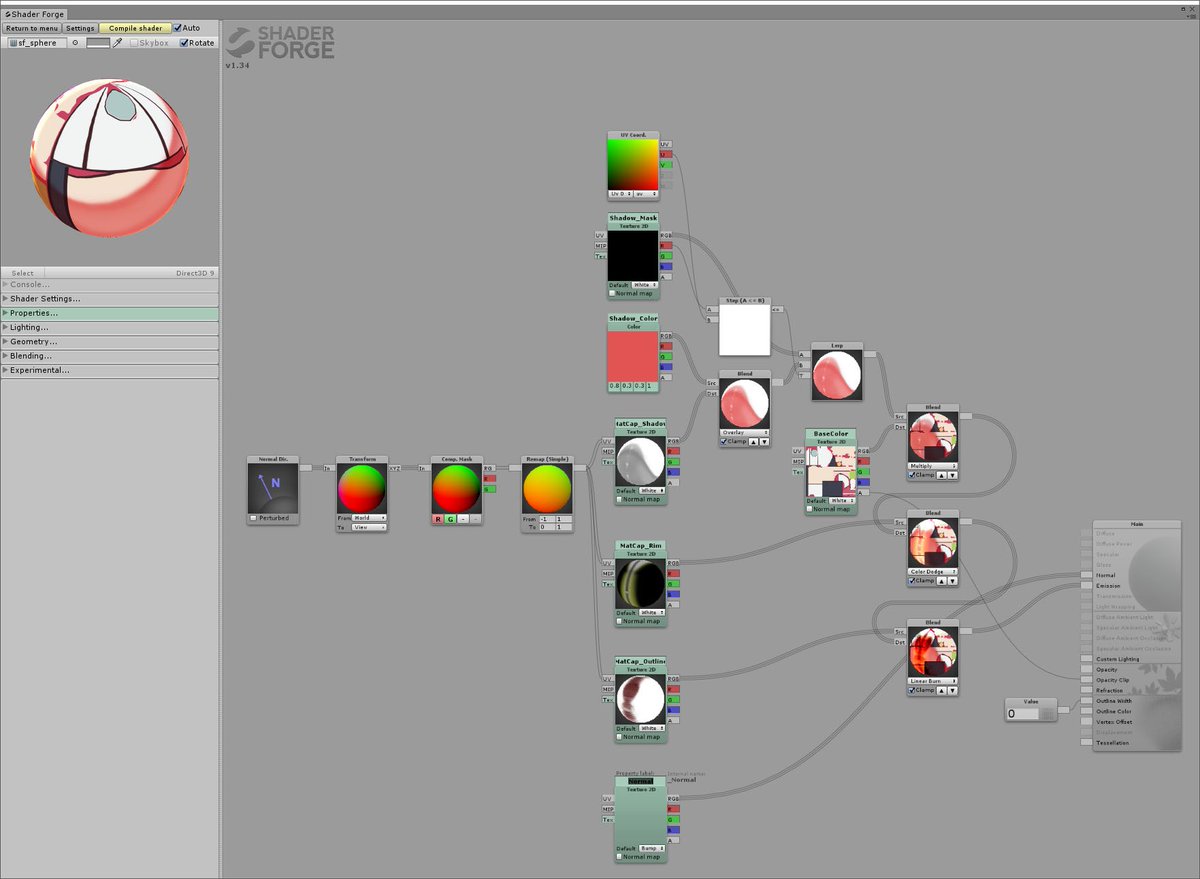Click the down arrow on the Linear Burn Blend node
The height and width of the screenshot is (879, 1200).
tap(952, 690)
